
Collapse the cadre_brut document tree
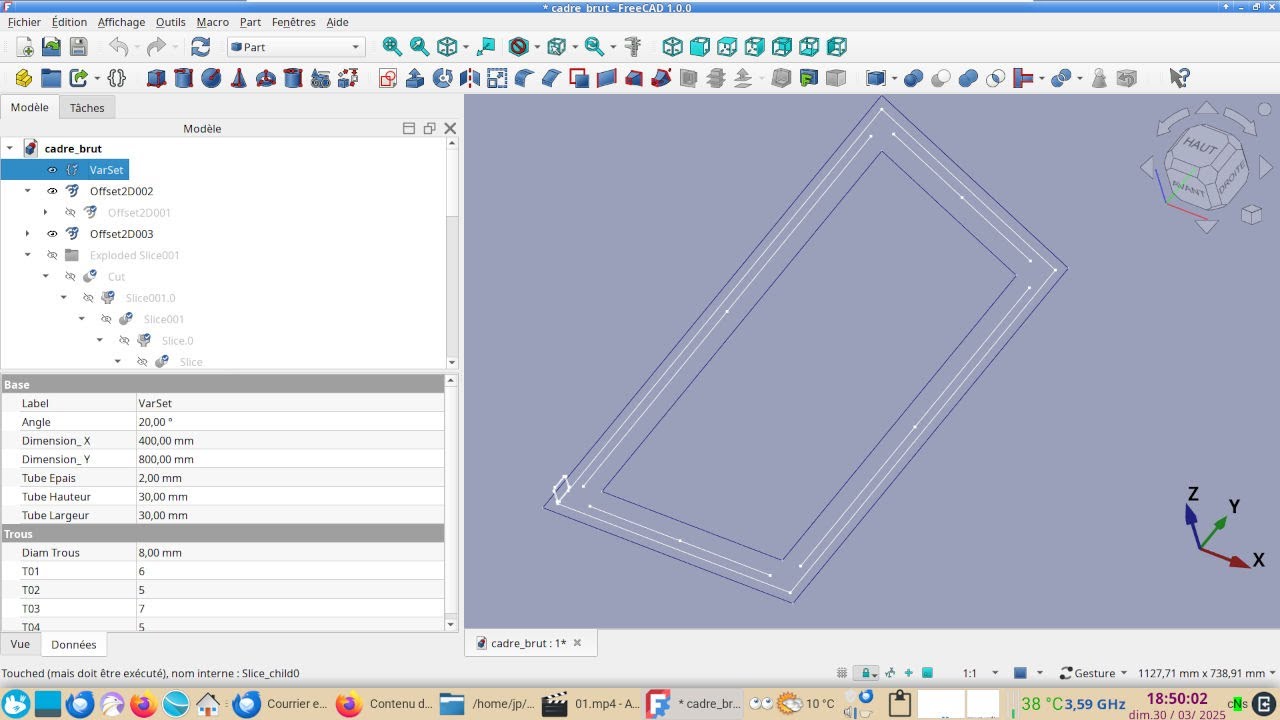(10, 148)
